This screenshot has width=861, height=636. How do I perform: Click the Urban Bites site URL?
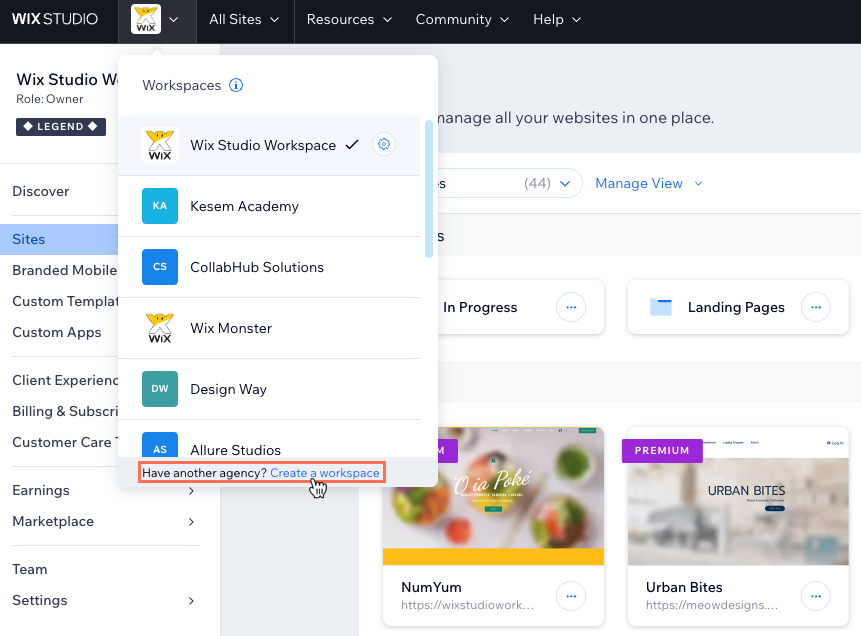(712, 605)
